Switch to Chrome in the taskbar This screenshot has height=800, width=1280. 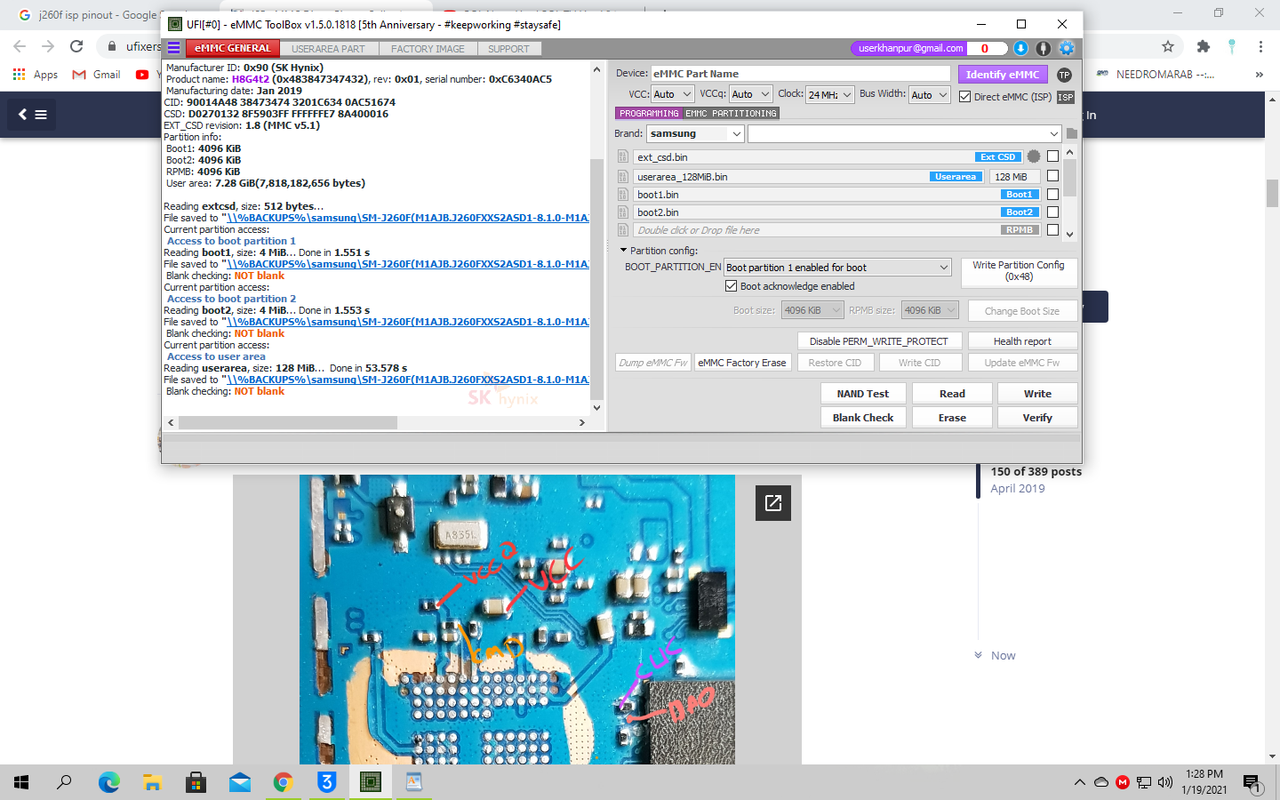tap(283, 781)
